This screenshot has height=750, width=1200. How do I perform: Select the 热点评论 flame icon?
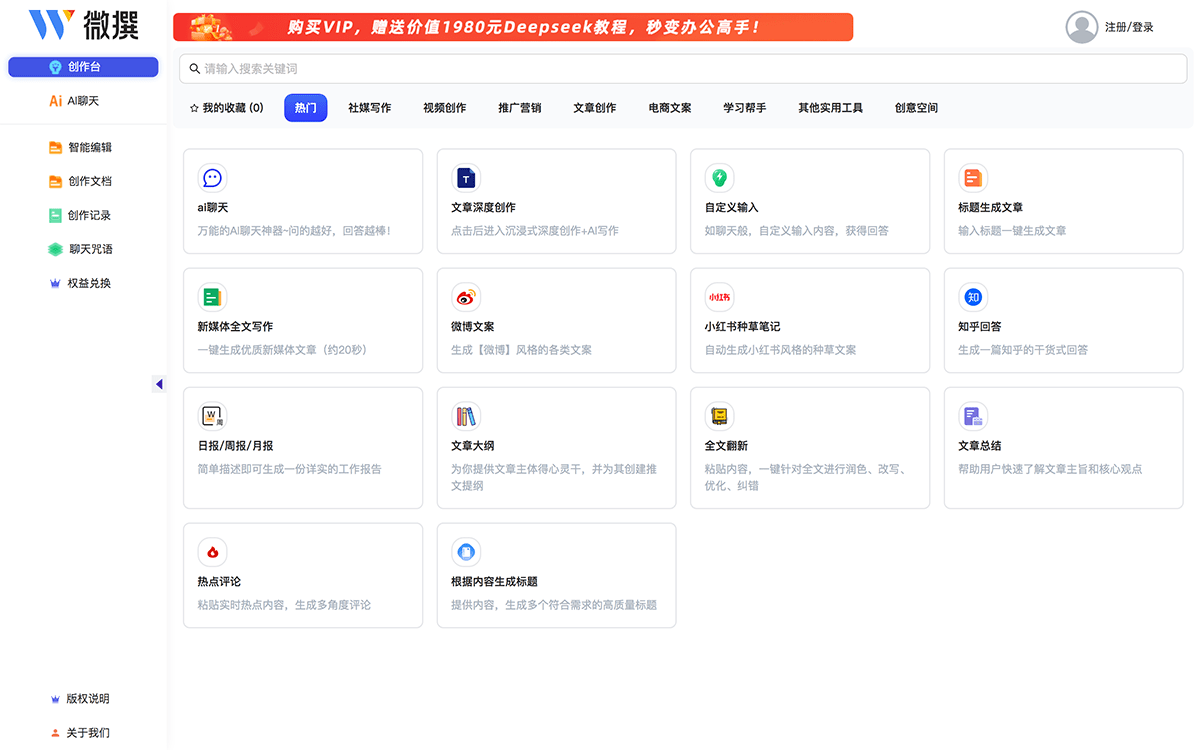click(212, 550)
